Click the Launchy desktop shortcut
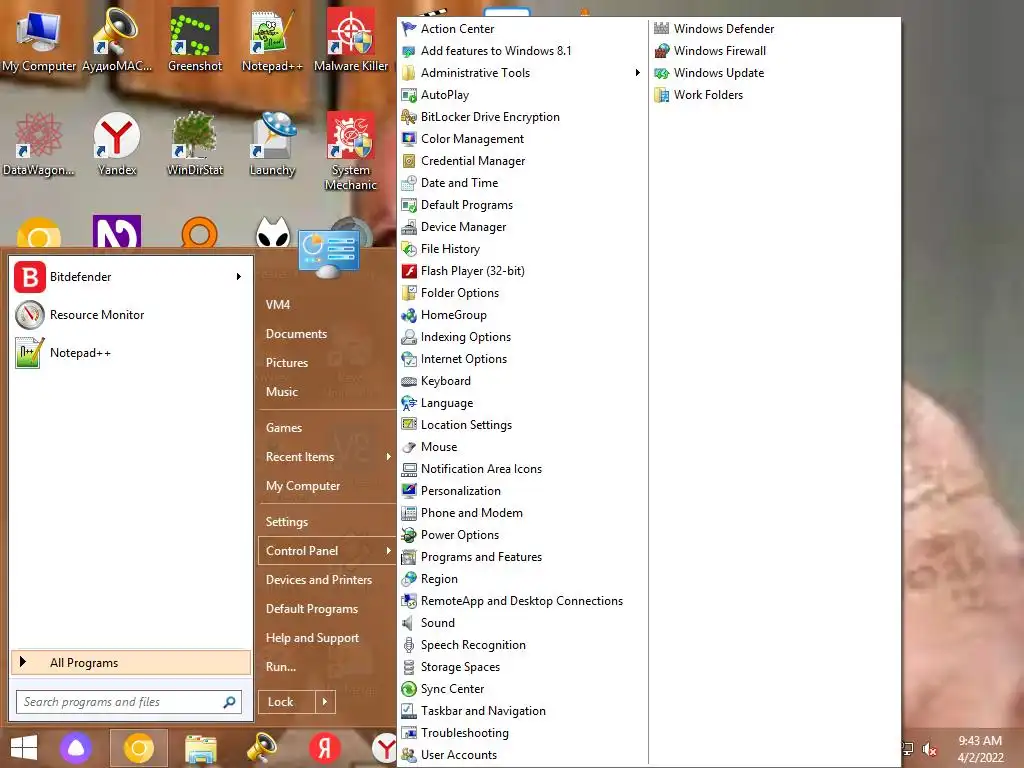The height and width of the screenshot is (768, 1024). [x=272, y=144]
